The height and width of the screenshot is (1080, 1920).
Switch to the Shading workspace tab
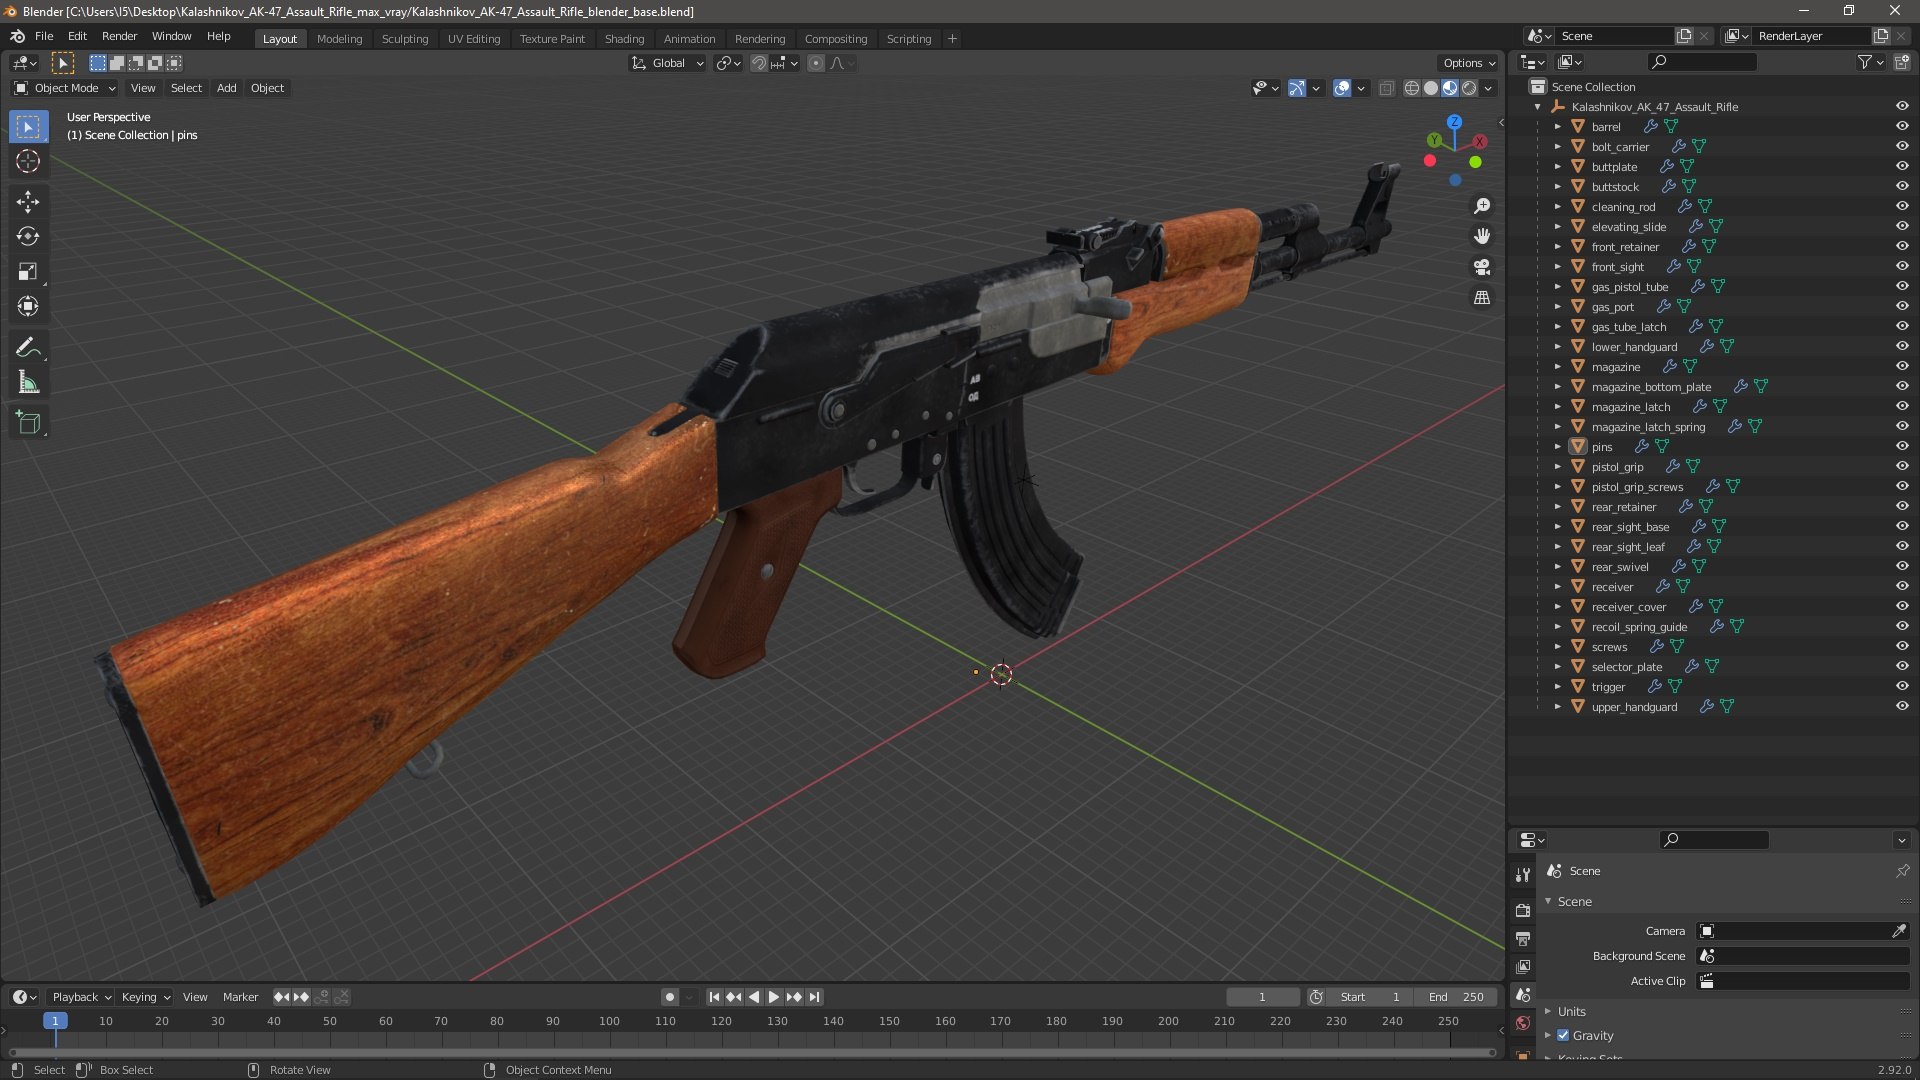click(x=624, y=38)
